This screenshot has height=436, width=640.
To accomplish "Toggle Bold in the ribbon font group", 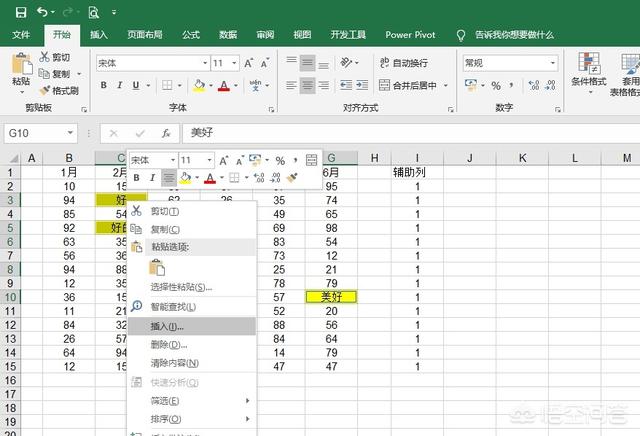I will coord(104,85).
